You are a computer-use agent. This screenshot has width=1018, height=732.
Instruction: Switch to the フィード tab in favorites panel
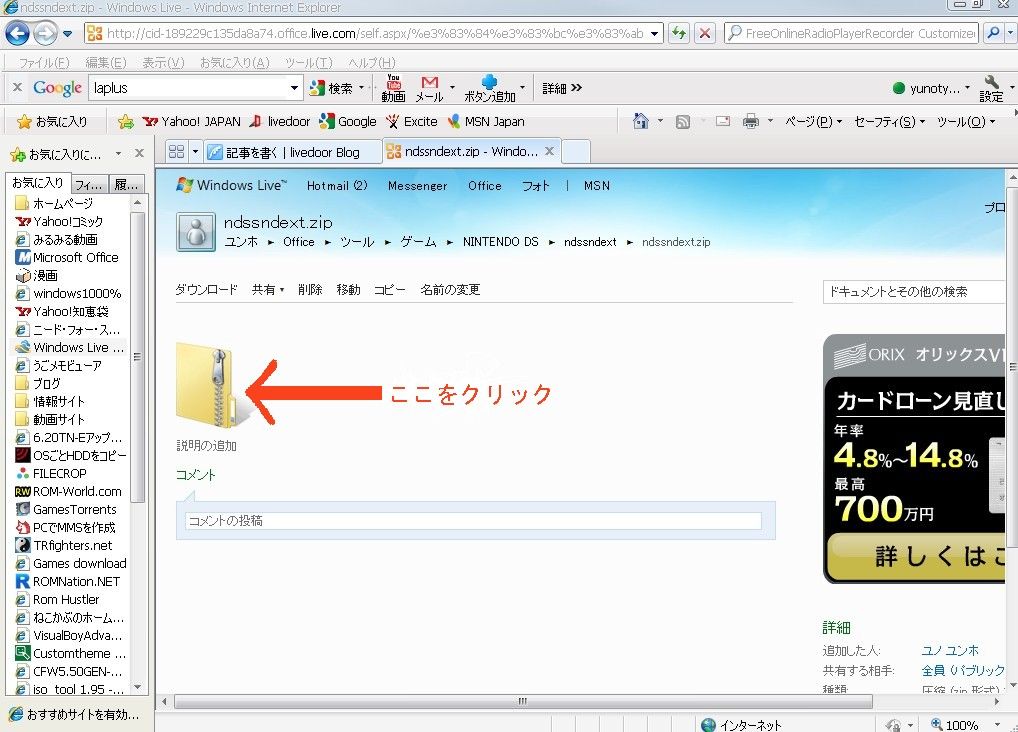(x=89, y=184)
